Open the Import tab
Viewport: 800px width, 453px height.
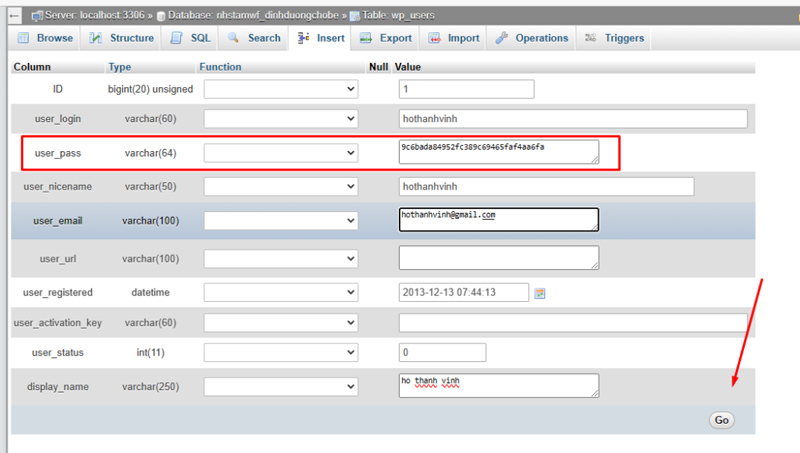coord(454,38)
